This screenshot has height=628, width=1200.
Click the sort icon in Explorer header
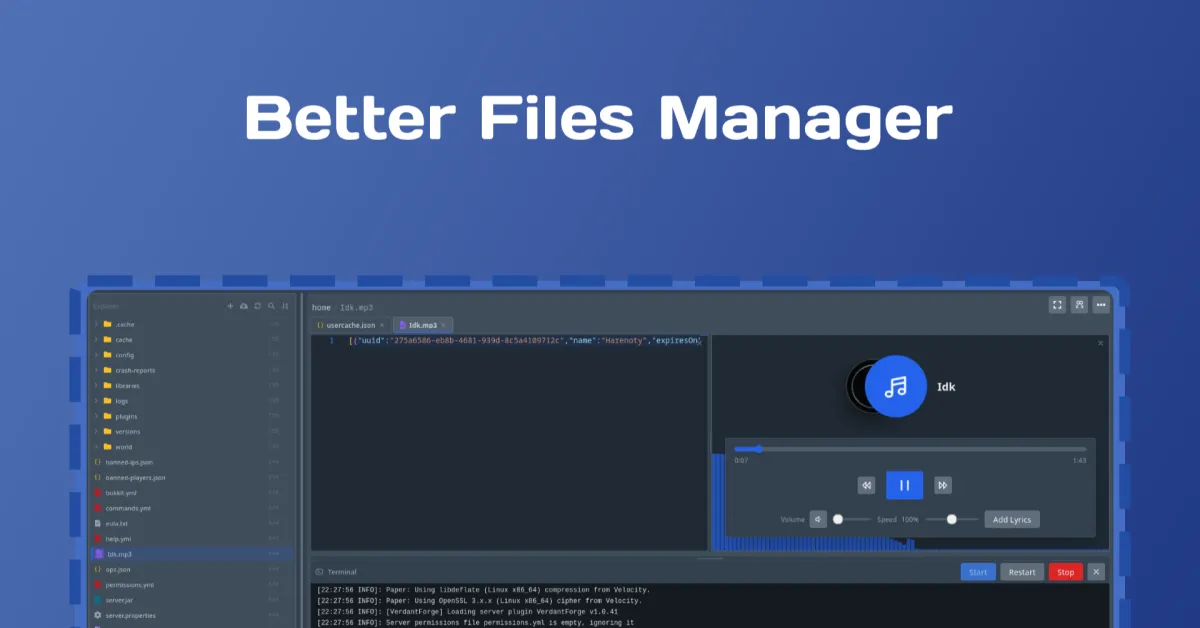tap(285, 306)
